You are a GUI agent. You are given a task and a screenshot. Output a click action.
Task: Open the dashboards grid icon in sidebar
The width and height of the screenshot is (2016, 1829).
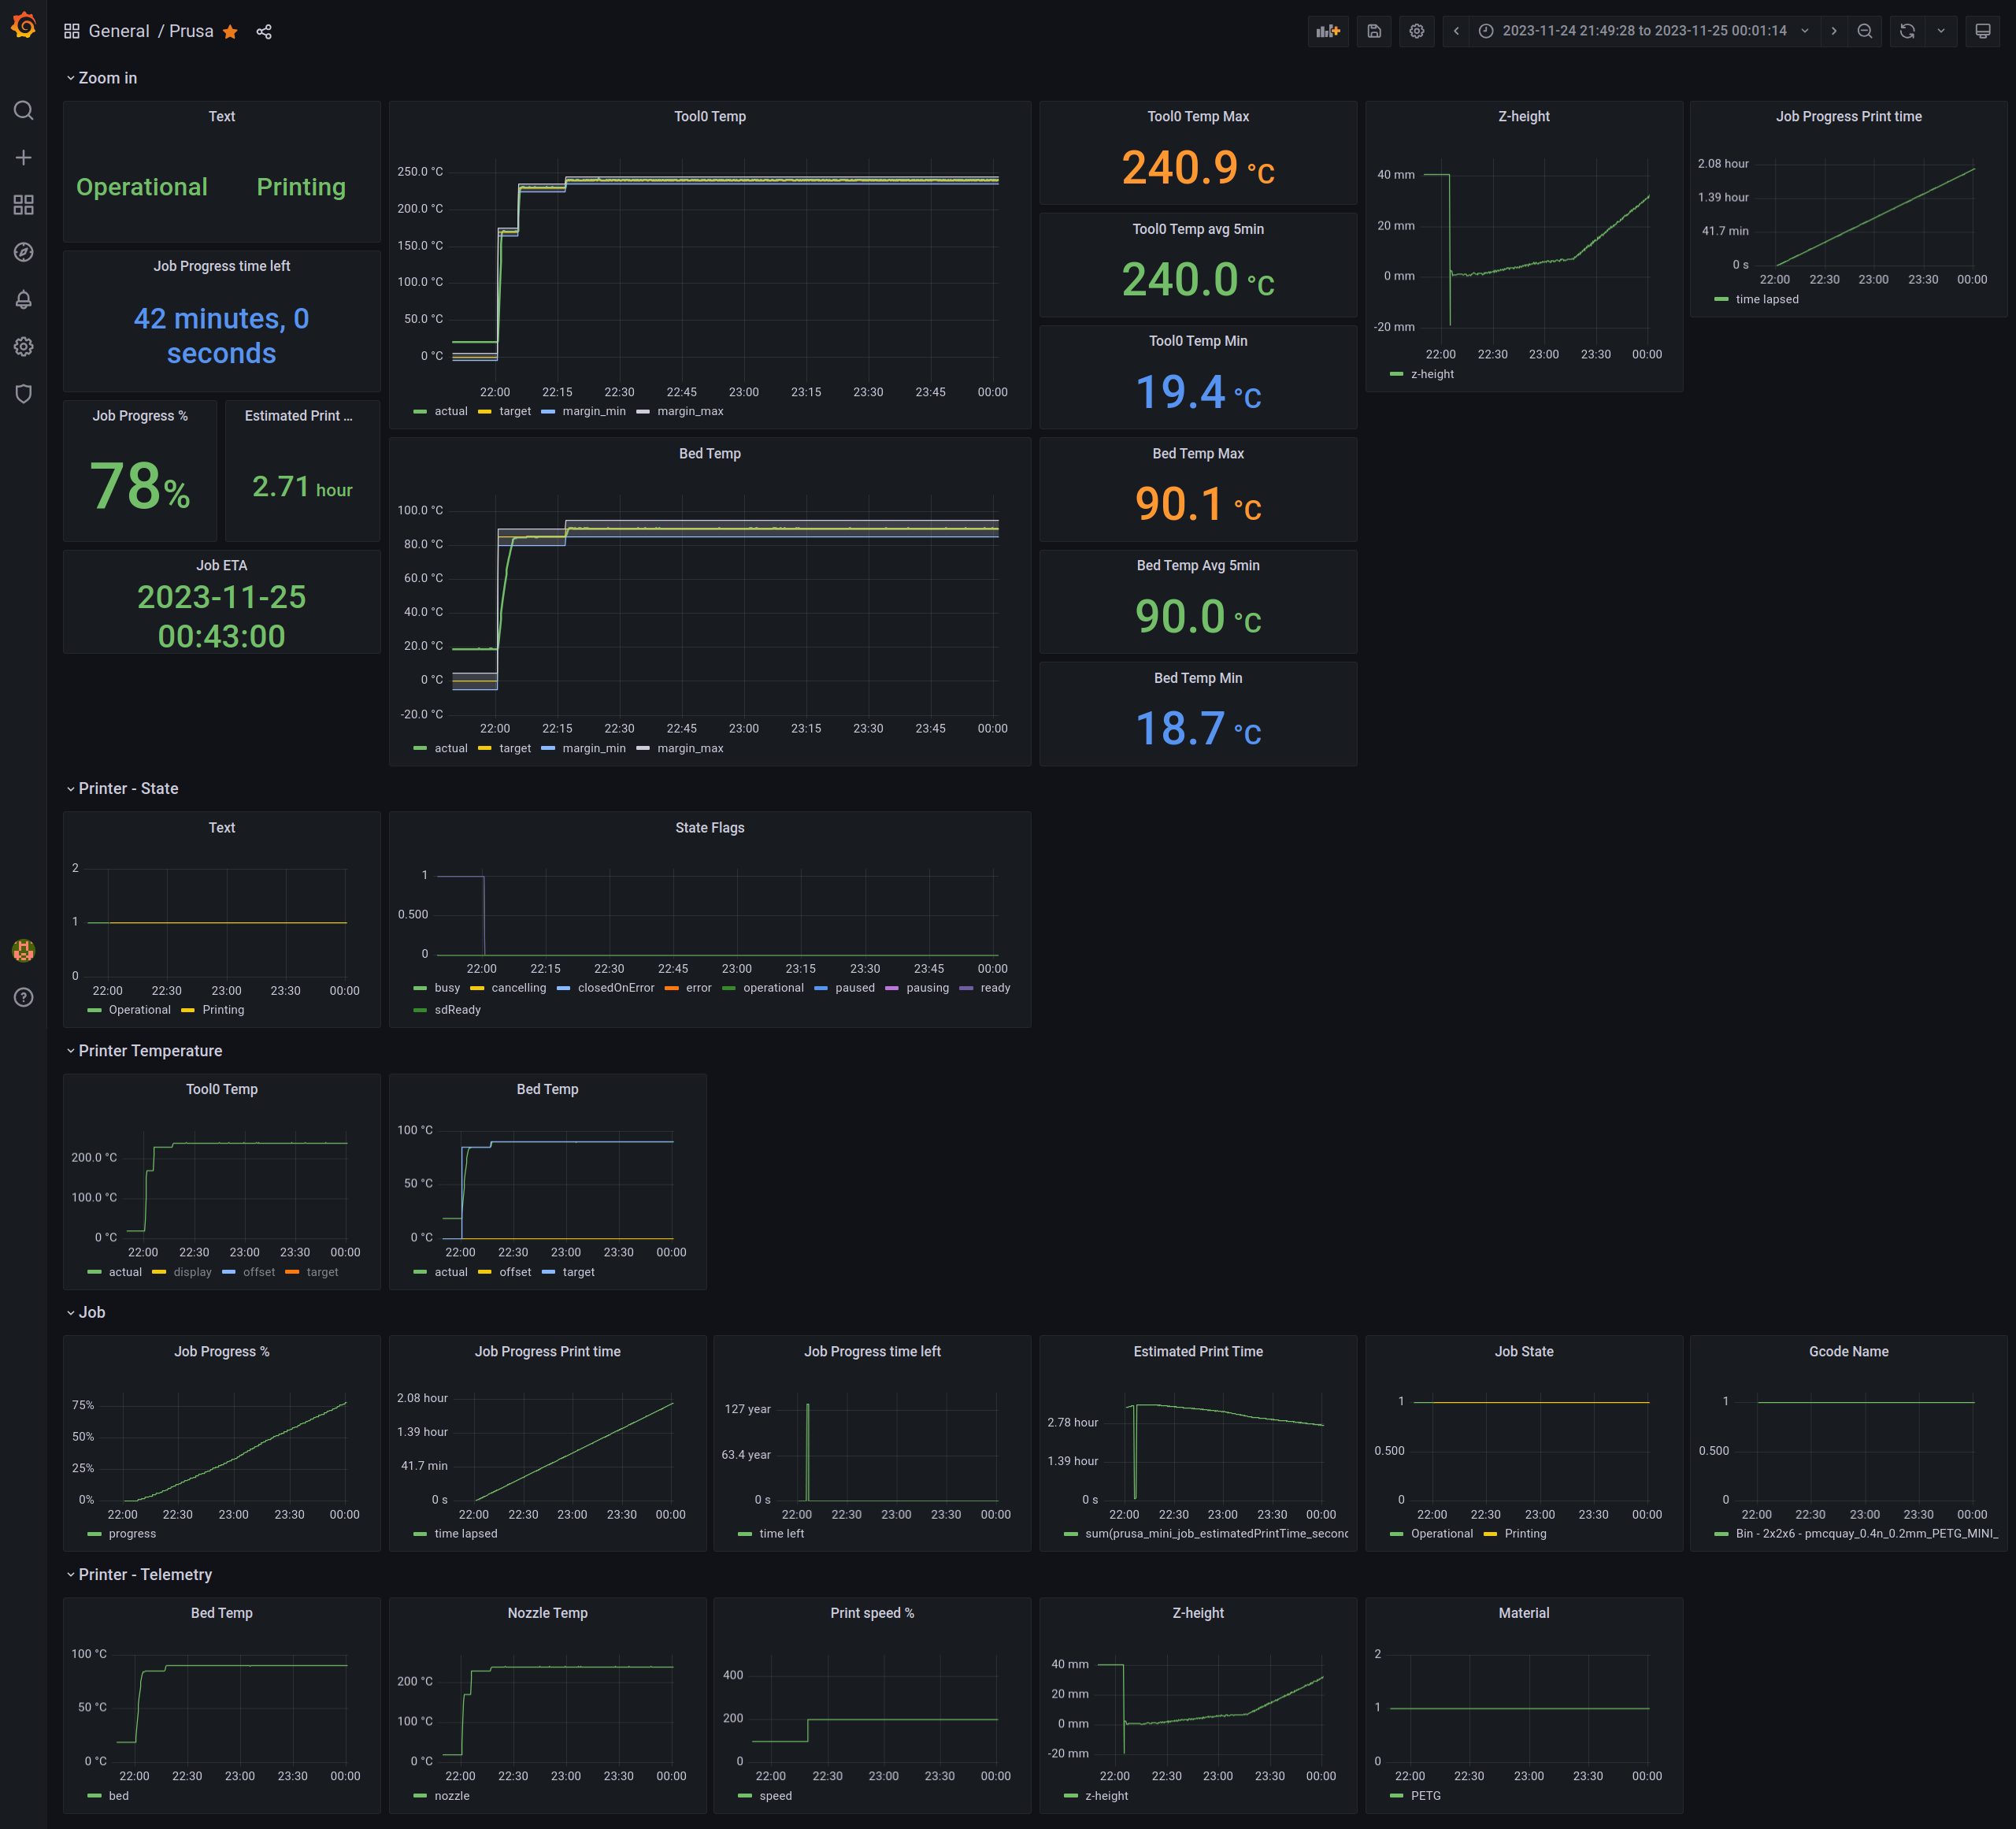click(23, 205)
